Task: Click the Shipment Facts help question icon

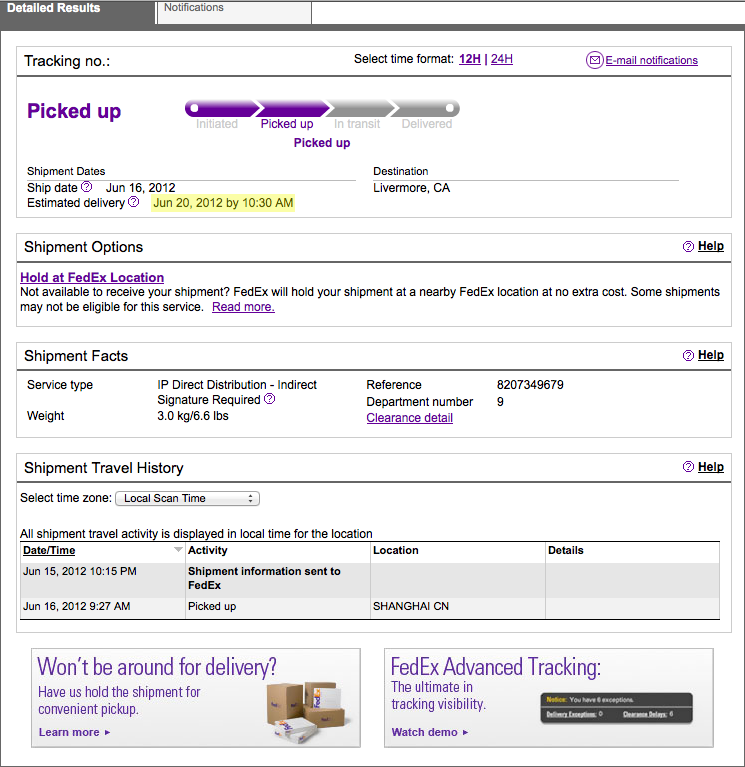Action: (x=688, y=356)
